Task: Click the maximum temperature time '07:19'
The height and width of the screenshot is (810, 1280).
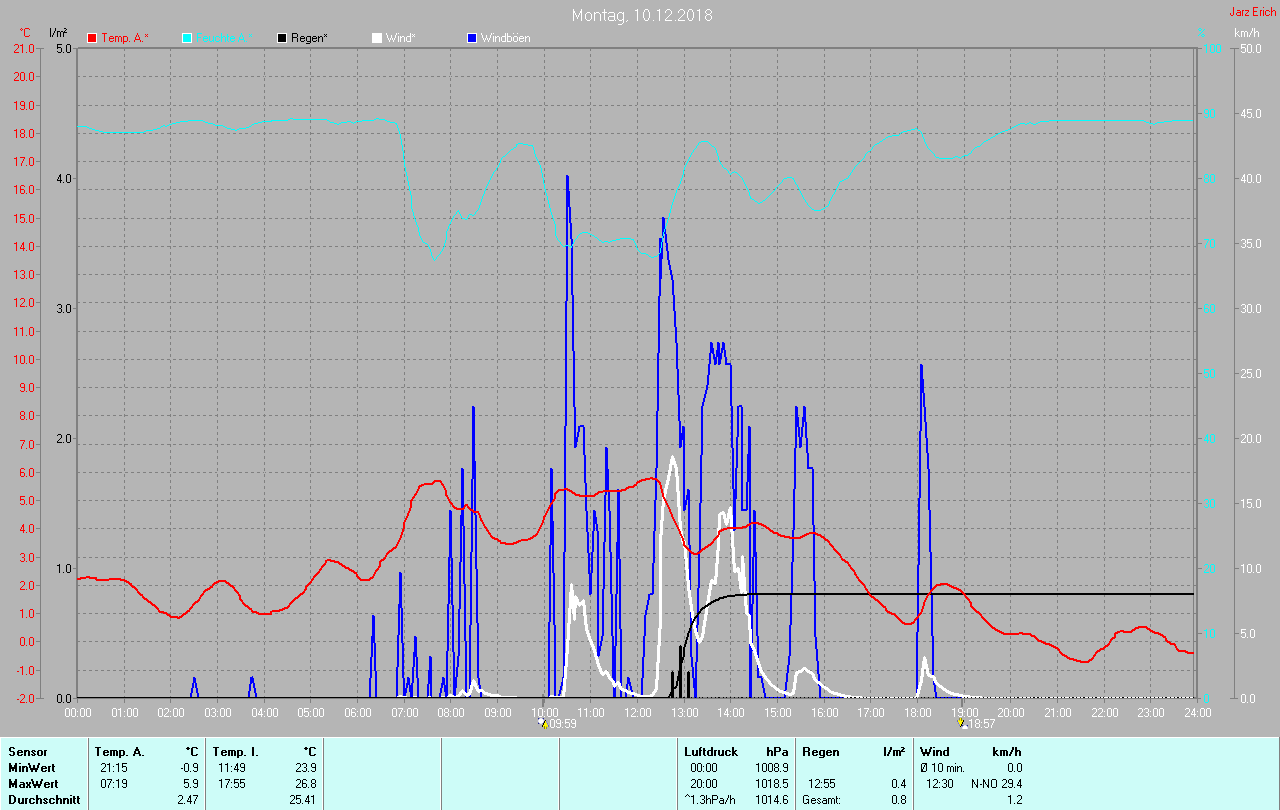Action: point(114,784)
